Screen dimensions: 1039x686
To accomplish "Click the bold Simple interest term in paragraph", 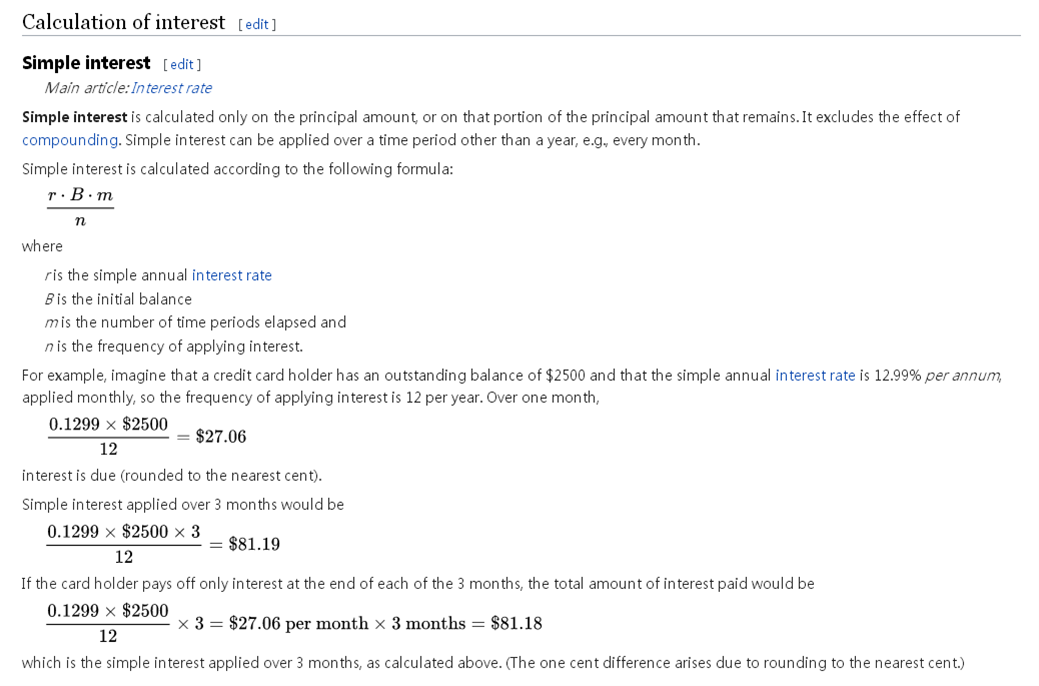I will click(x=74, y=117).
